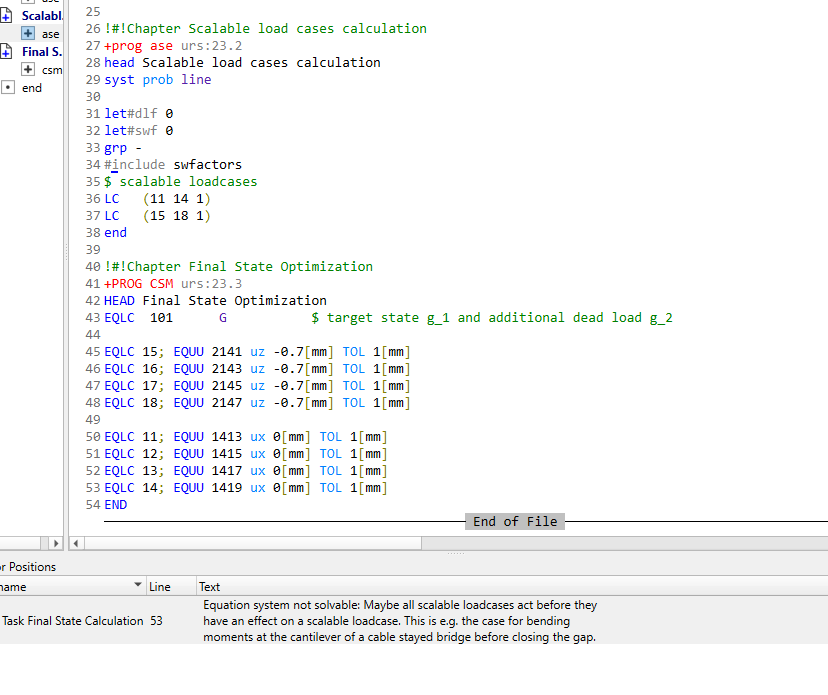
Task: Click the 'End of File' marker
Action: pyautogui.click(x=515, y=521)
